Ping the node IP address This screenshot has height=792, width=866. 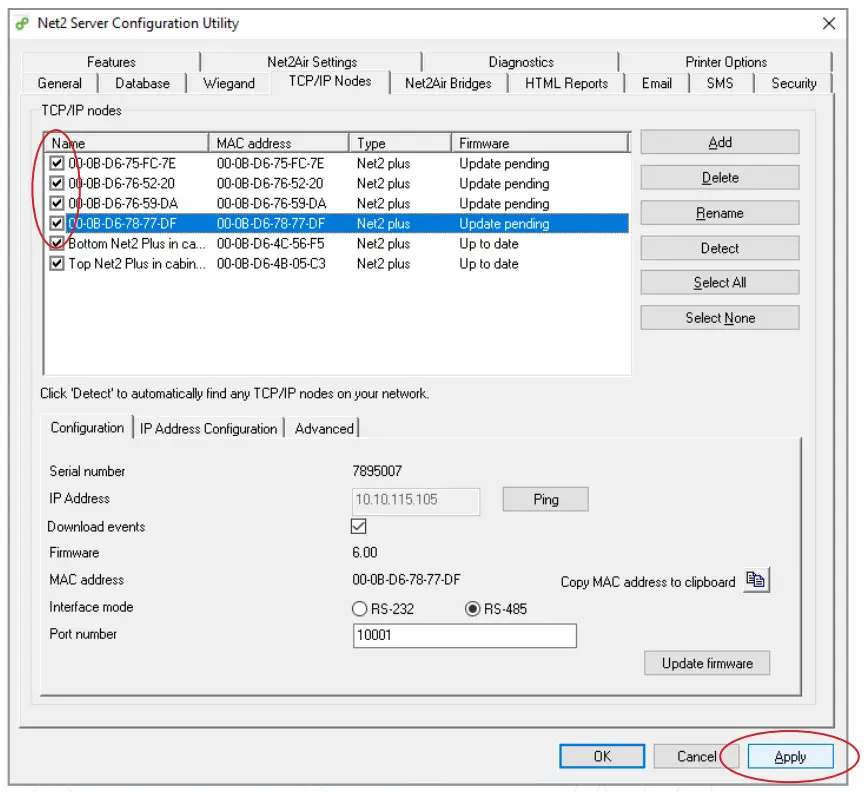click(x=546, y=499)
